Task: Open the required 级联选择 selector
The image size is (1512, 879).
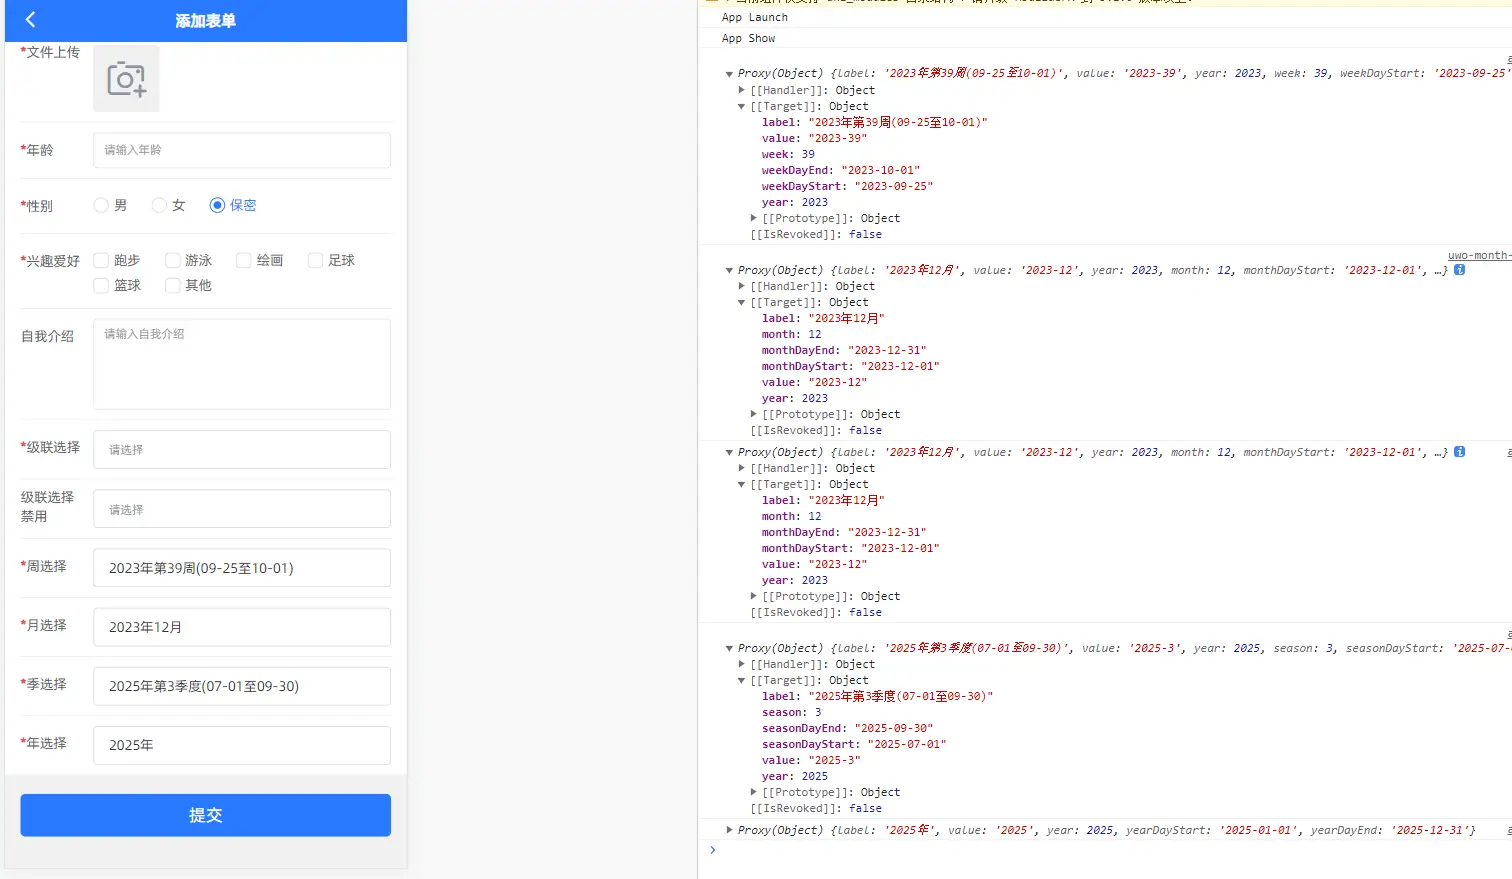Action: pos(242,450)
